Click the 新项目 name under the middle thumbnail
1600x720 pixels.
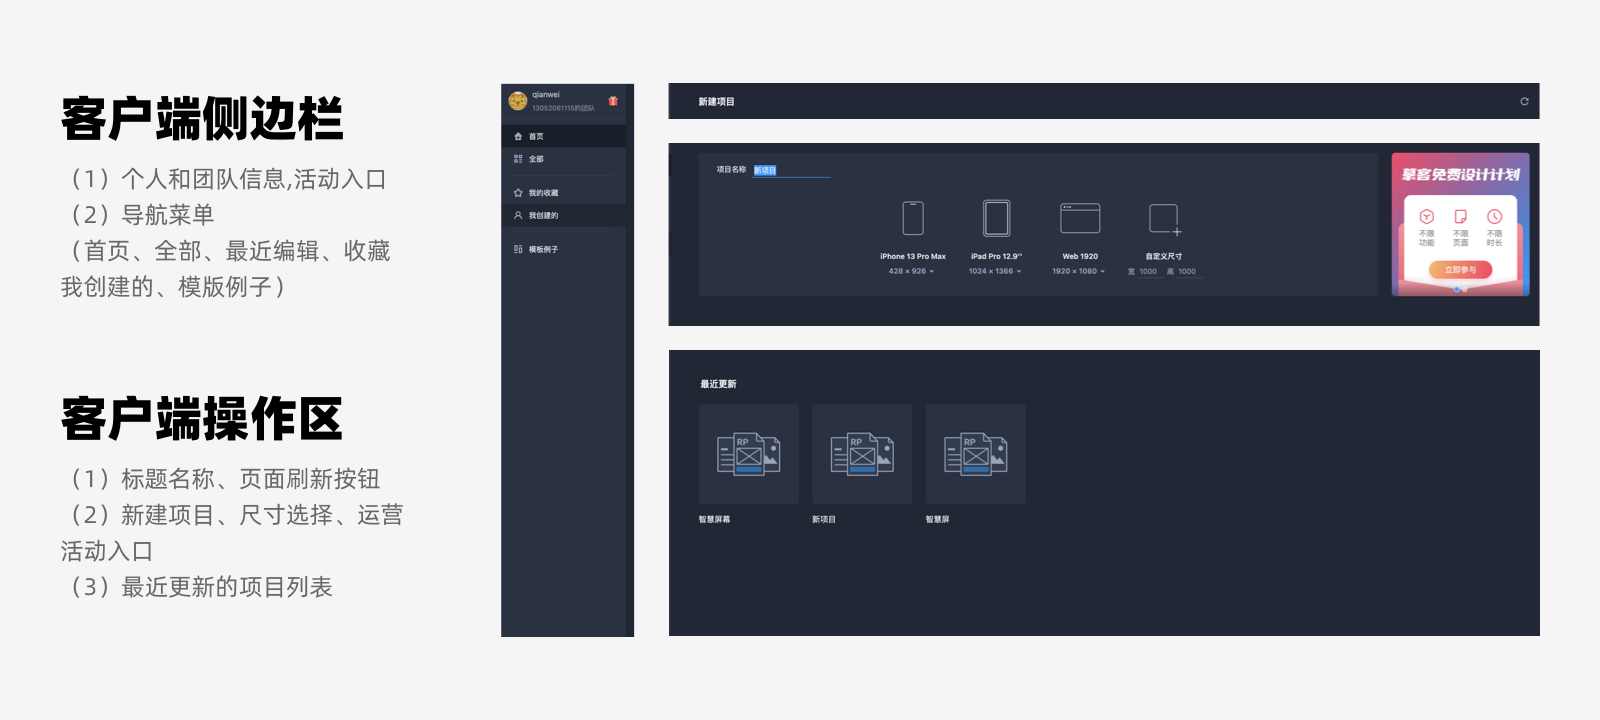[824, 520]
